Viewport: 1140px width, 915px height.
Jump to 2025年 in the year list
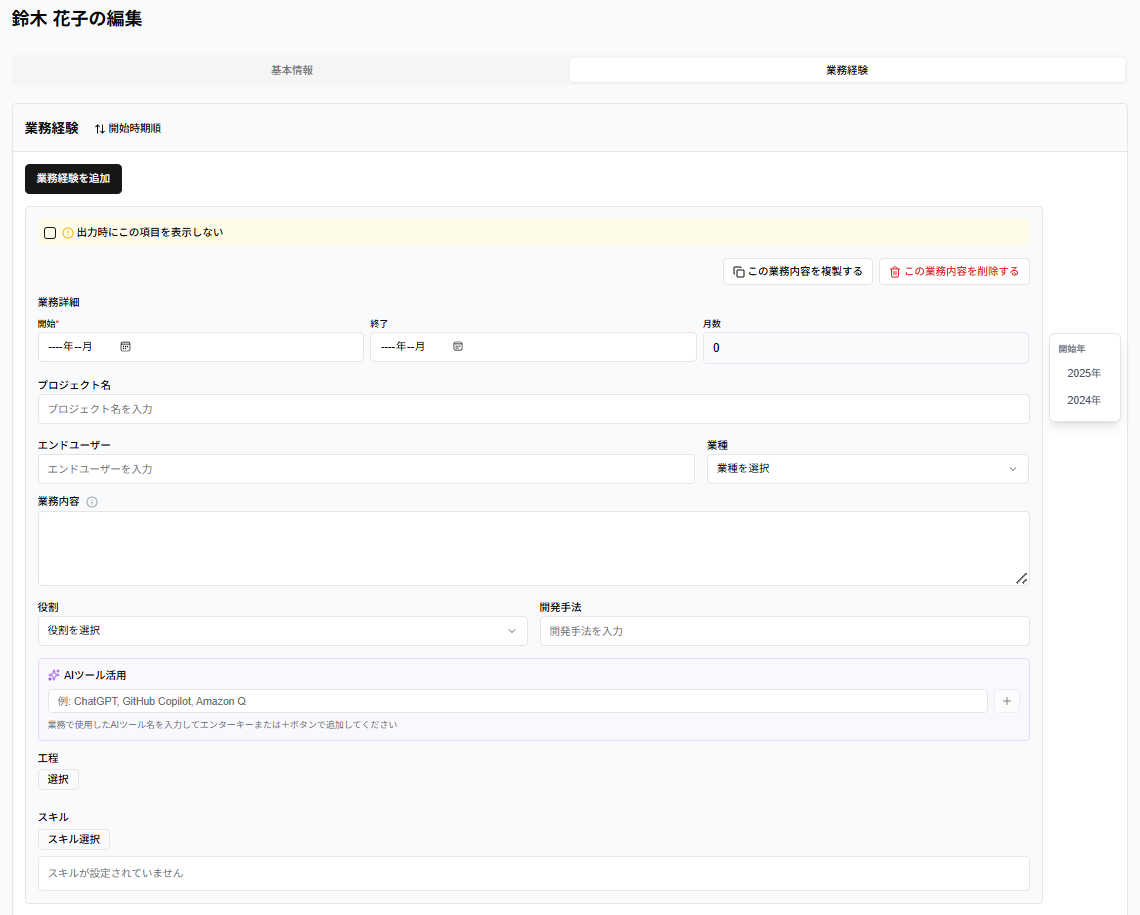[x=1084, y=373]
